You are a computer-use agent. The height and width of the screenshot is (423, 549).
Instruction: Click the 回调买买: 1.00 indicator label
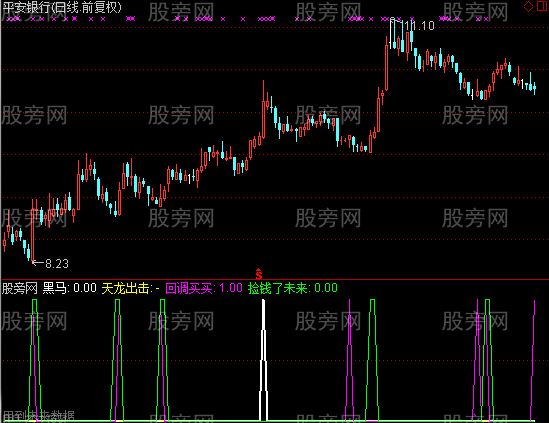tap(204, 288)
